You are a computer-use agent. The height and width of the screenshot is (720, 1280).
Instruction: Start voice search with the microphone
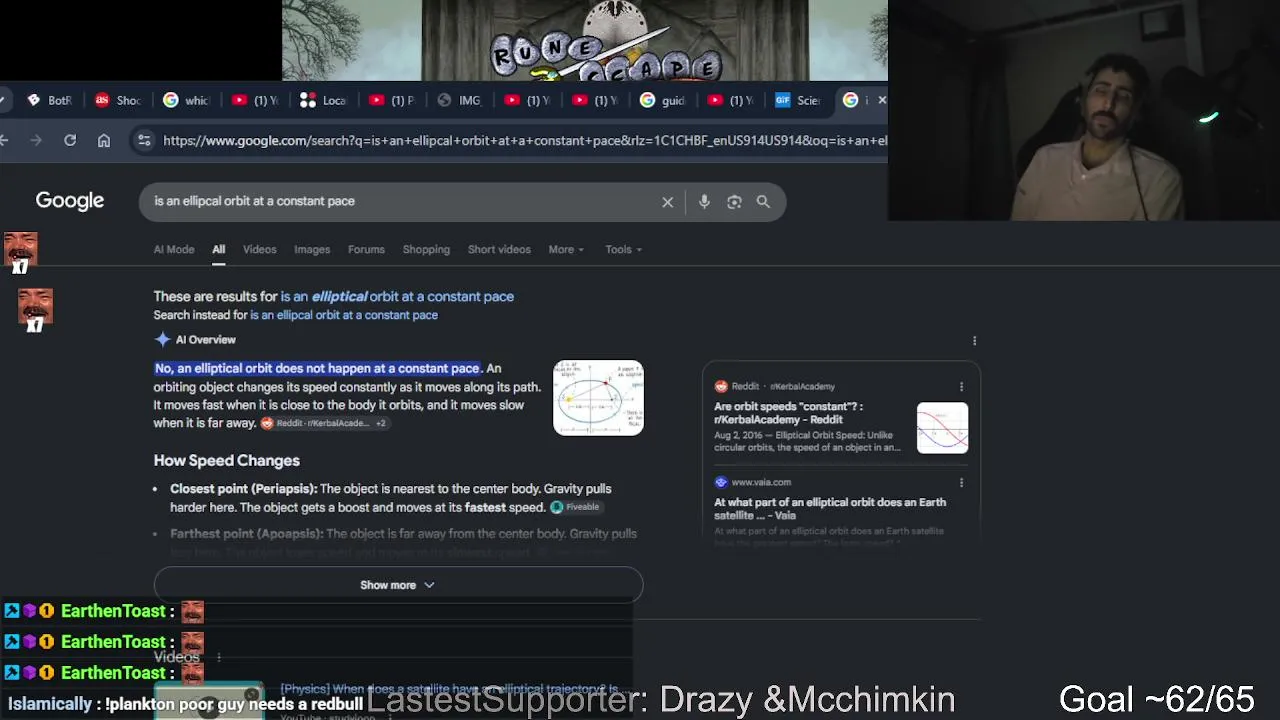click(704, 202)
